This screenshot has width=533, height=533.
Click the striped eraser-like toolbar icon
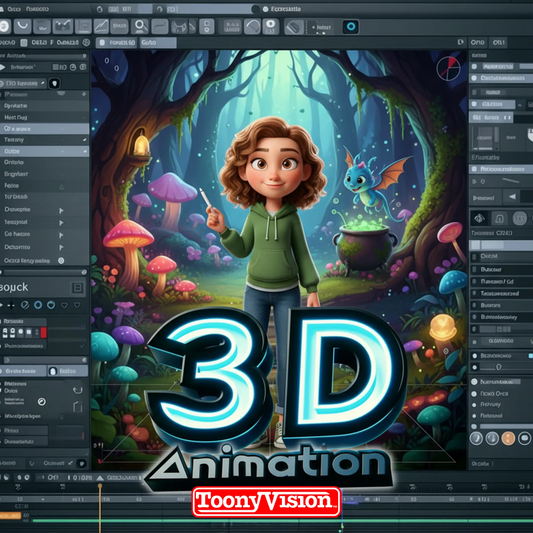coord(294,27)
